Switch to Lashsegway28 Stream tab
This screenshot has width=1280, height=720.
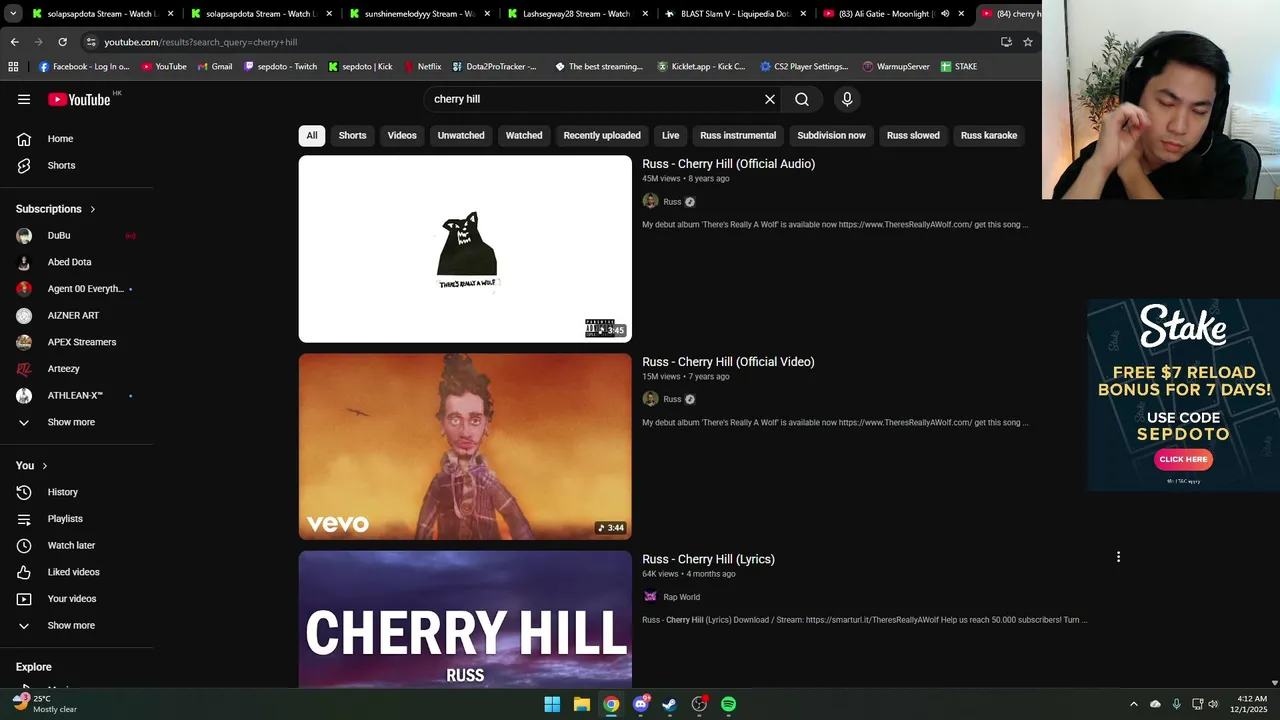(575, 14)
